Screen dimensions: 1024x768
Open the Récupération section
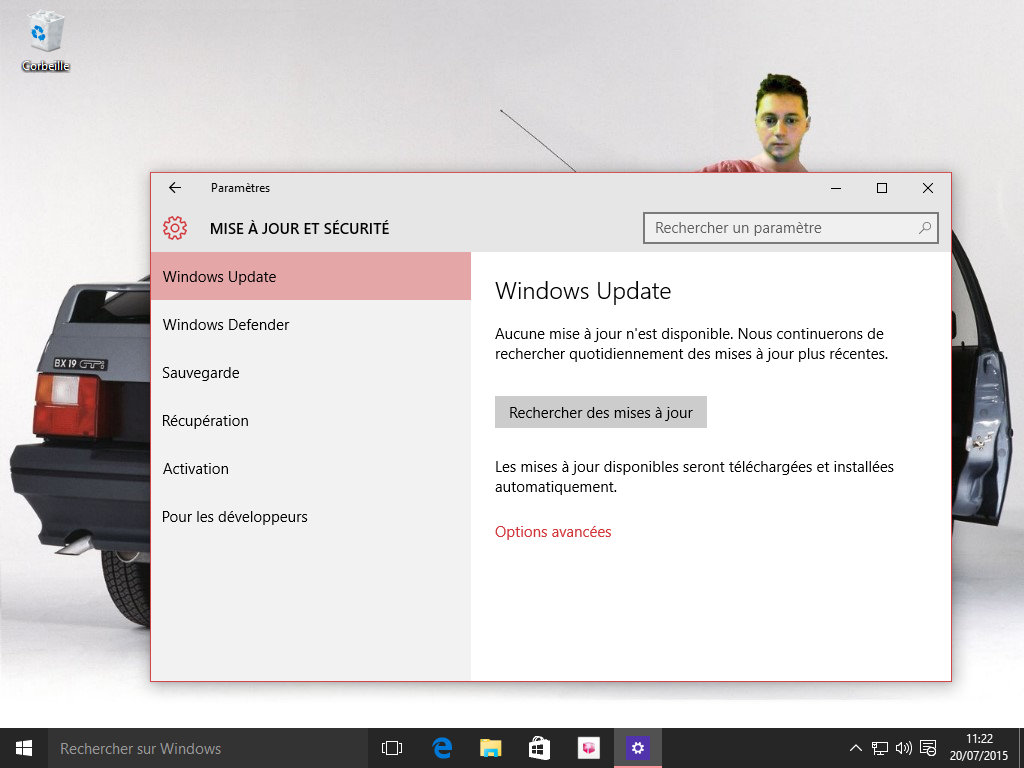tap(205, 421)
